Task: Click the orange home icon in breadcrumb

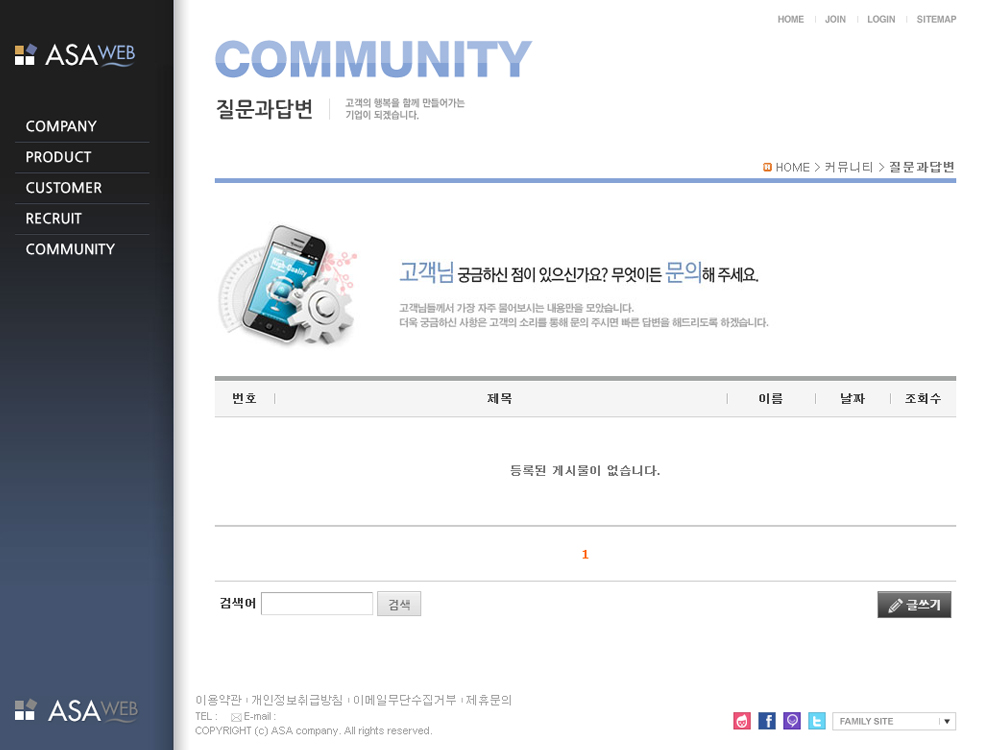Action: click(767, 167)
